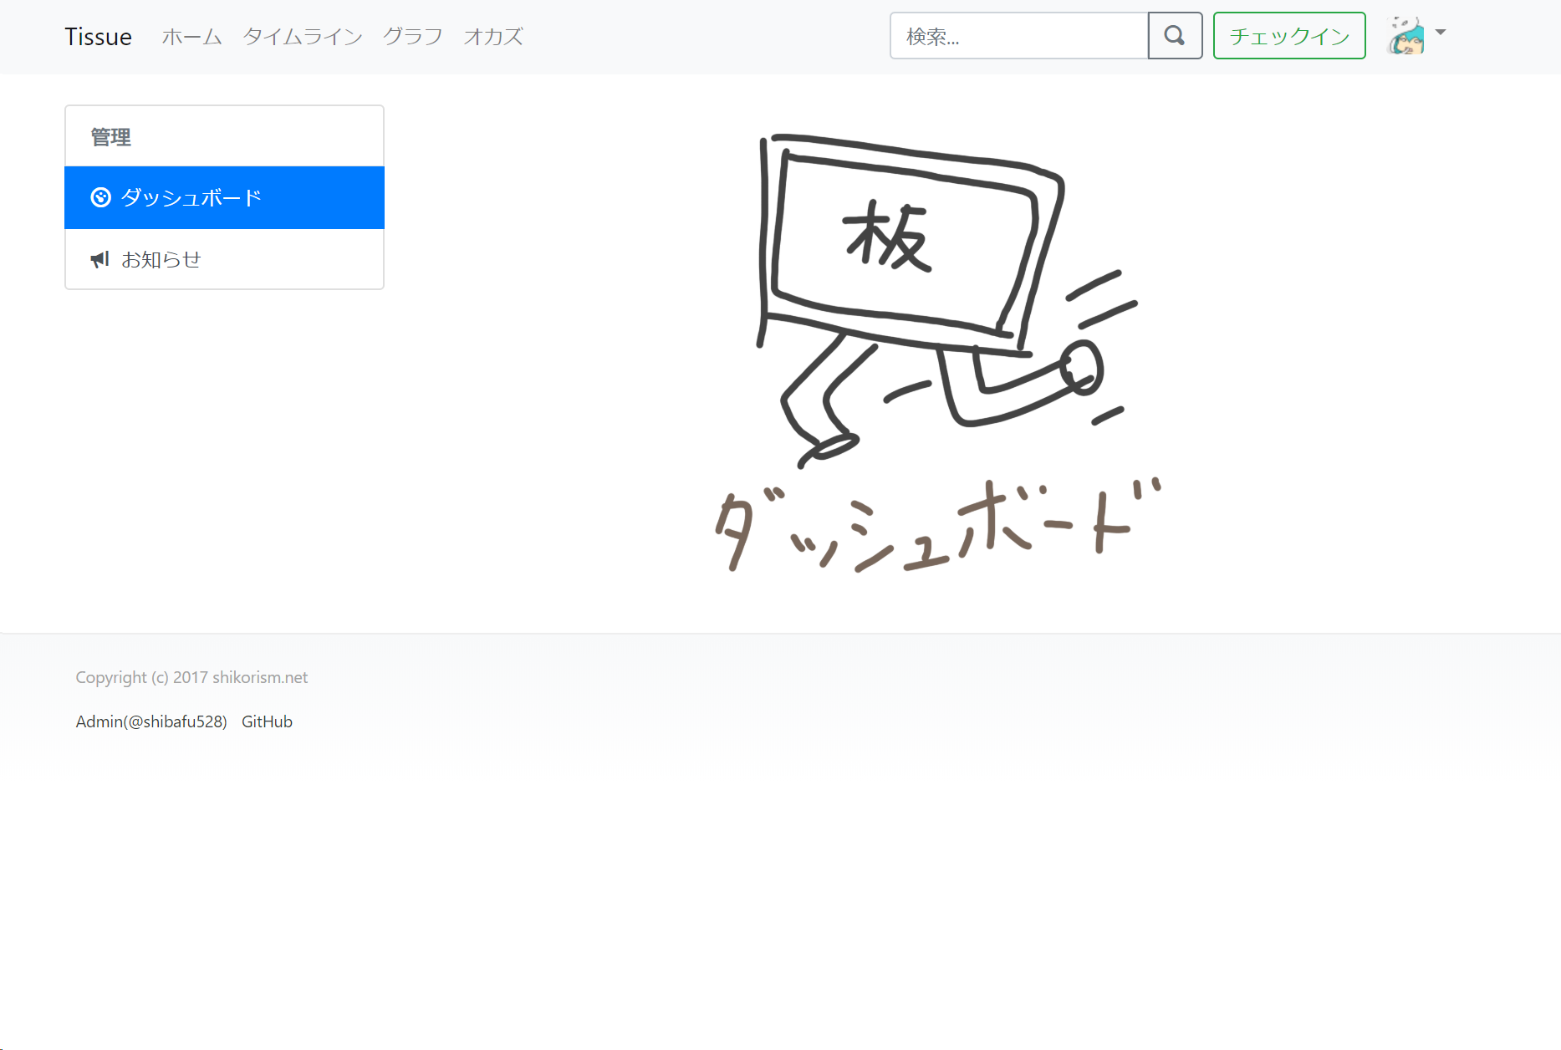This screenshot has height=1050, width=1561.
Task: Open the Admin(@shibafu528) footer link
Action: 151,722
